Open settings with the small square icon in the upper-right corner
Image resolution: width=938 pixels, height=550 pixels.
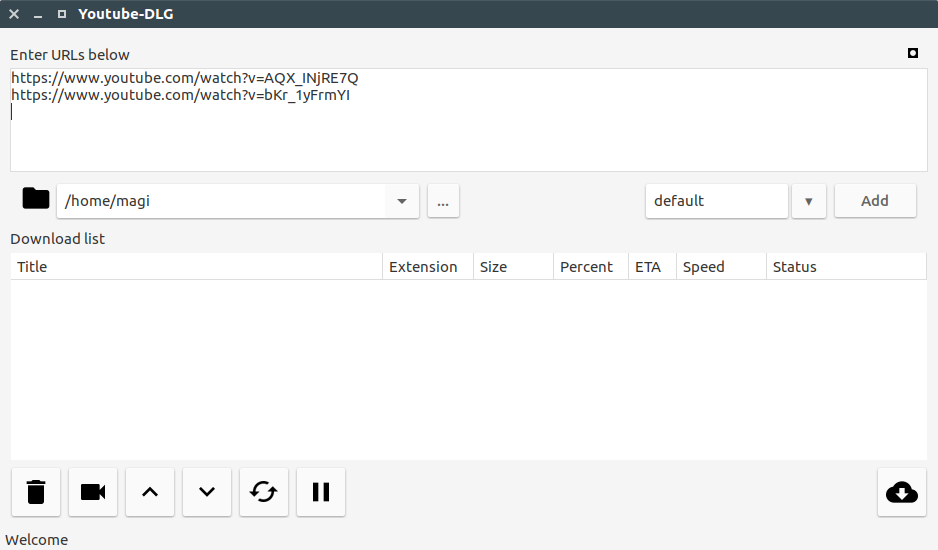coord(913,53)
